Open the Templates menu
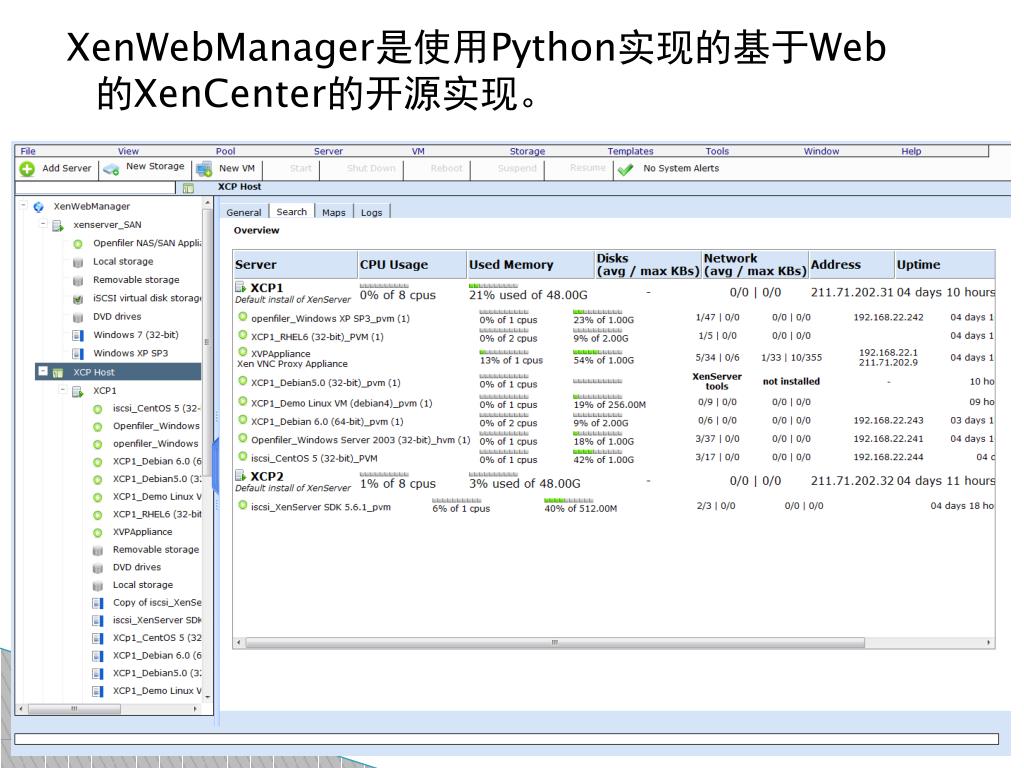The height and width of the screenshot is (768, 1024). click(x=630, y=151)
